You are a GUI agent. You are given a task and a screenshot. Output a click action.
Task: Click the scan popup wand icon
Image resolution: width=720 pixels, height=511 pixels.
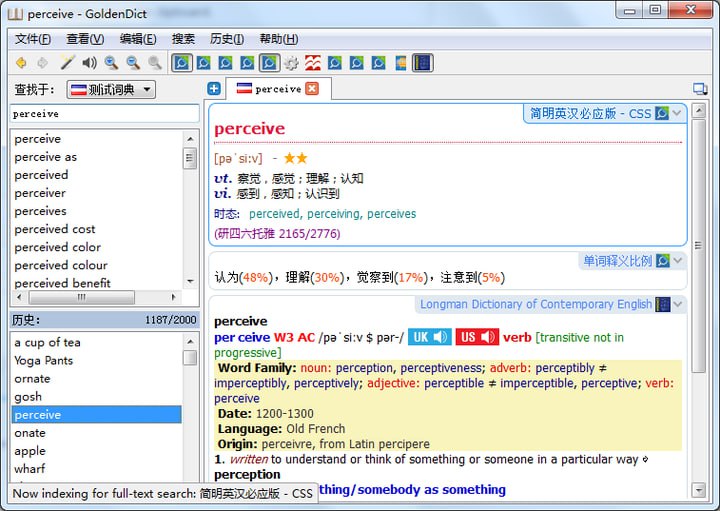click(67, 63)
